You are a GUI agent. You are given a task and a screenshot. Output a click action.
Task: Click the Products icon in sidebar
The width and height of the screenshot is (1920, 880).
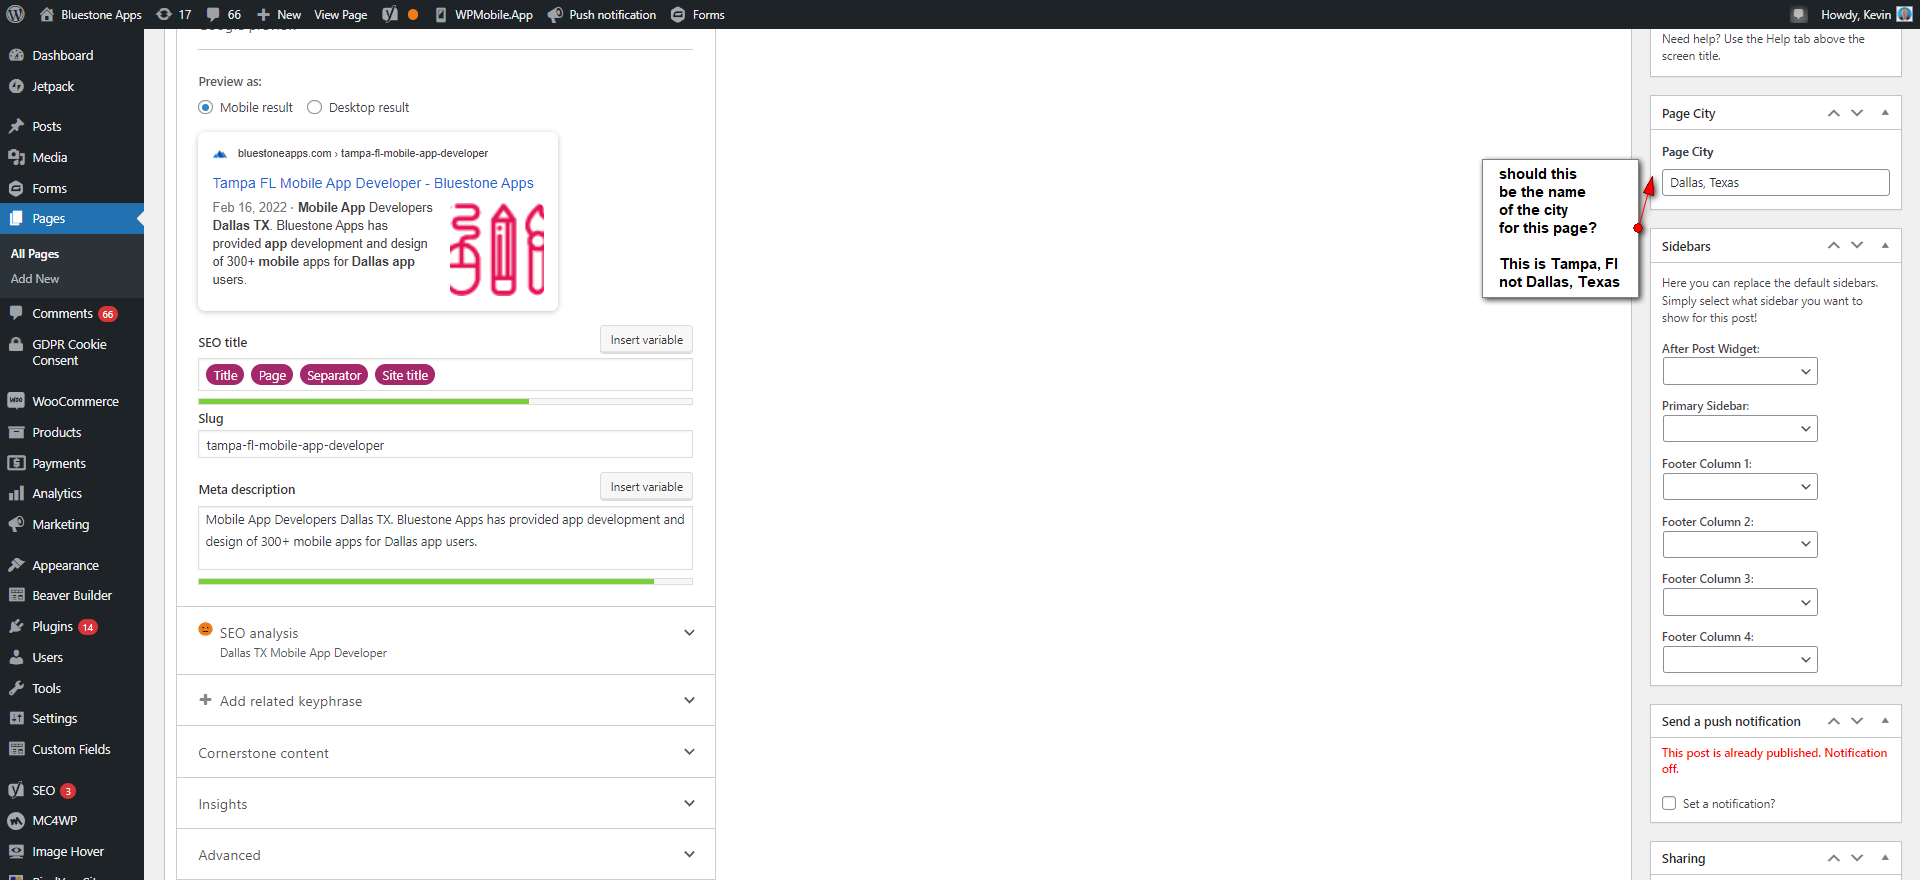point(16,432)
